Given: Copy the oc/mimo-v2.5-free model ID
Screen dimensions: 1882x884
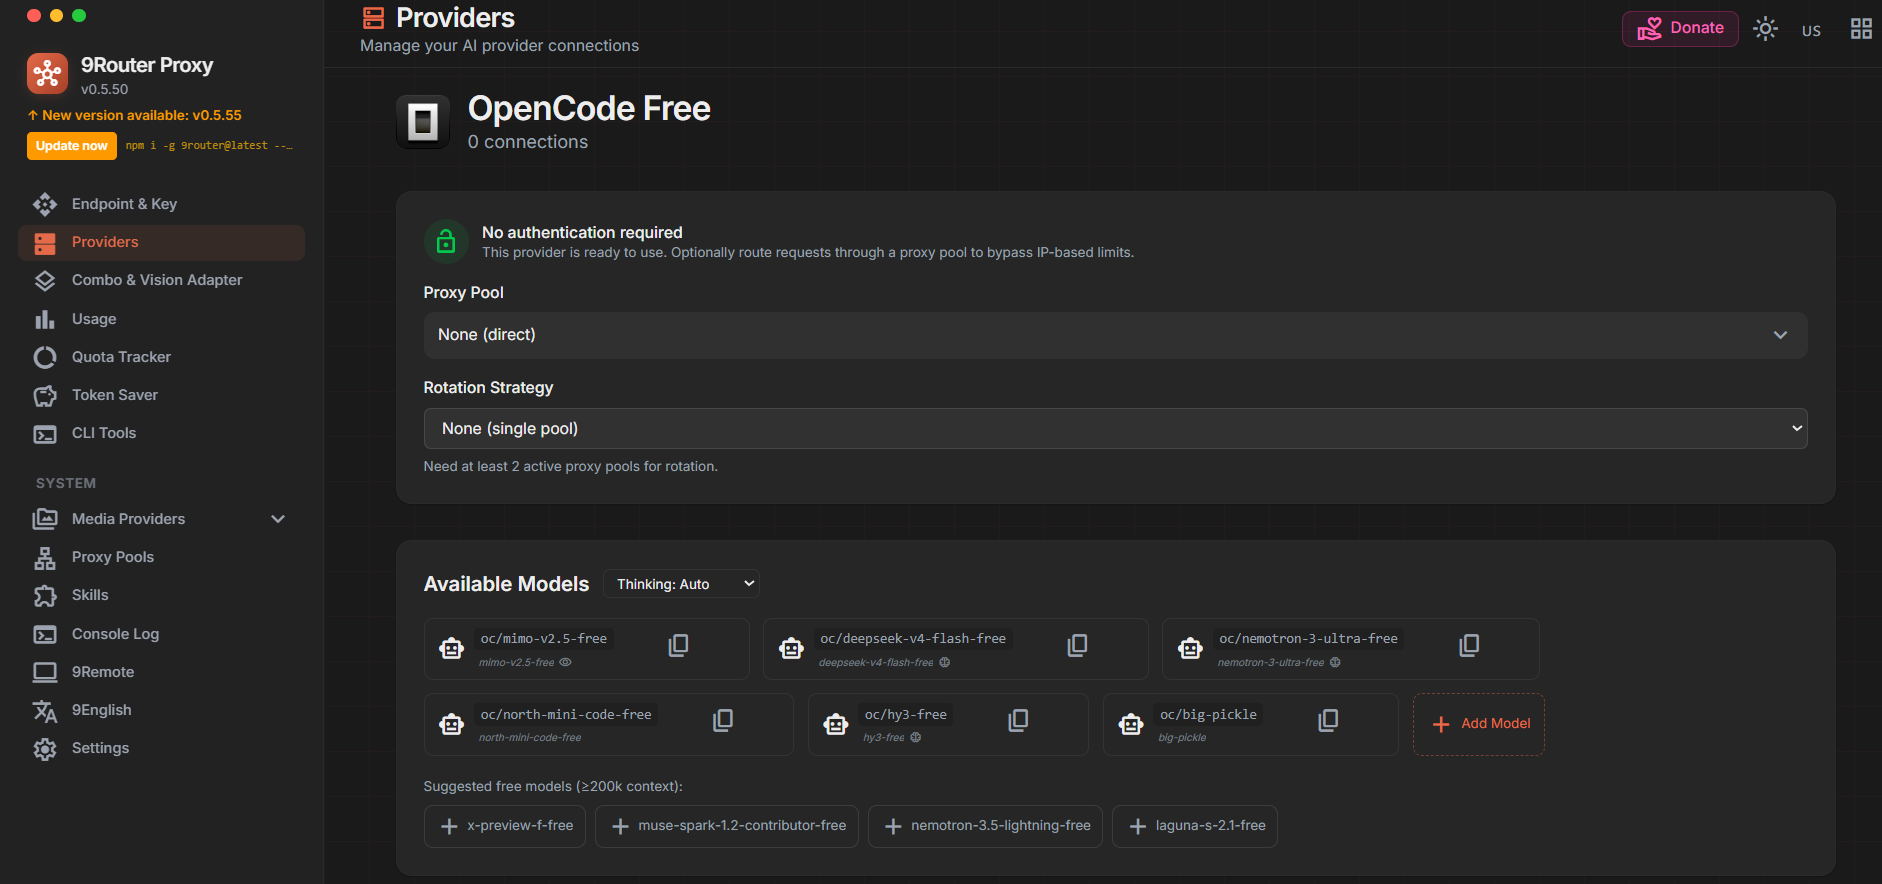Looking at the screenshot, I should pyautogui.click(x=678, y=646).
